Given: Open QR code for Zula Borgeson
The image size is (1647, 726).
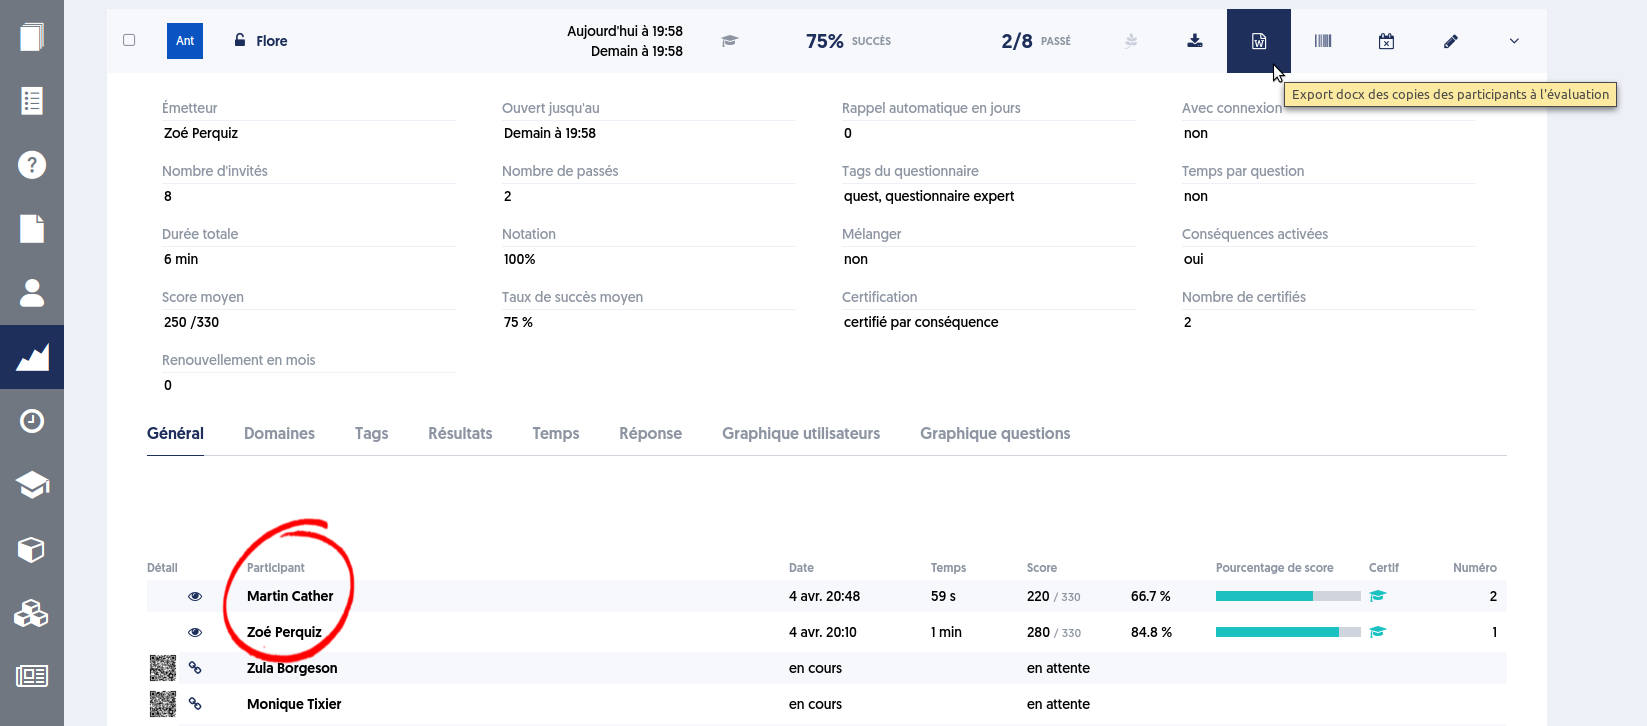Looking at the screenshot, I should pyautogui.click(x=163, y=668).
